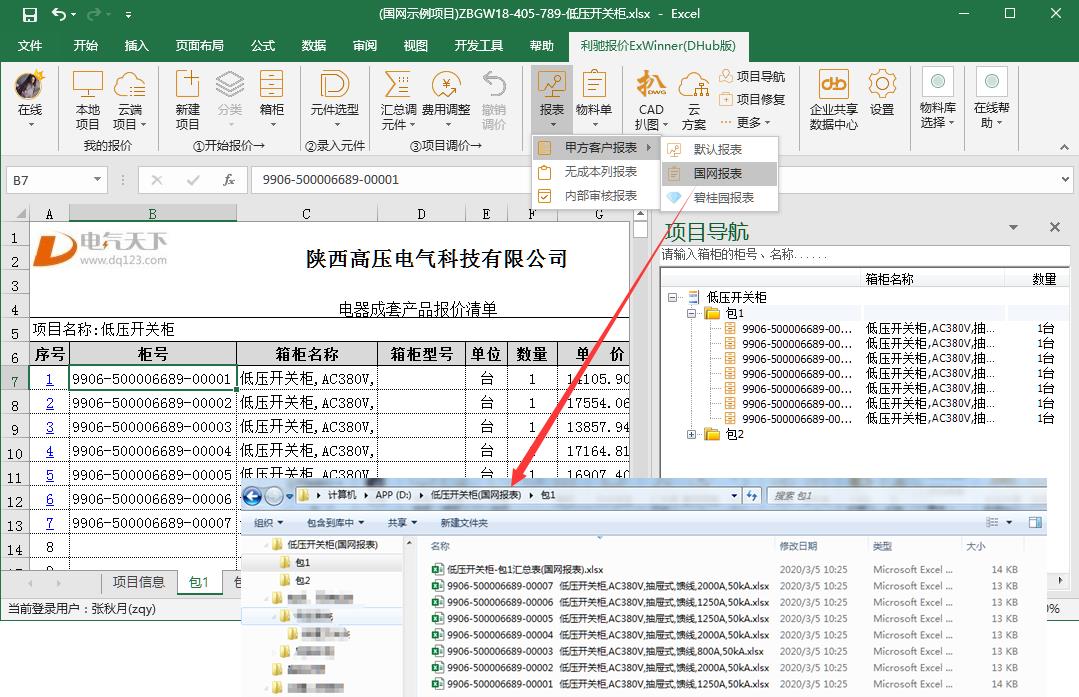1079x697 pixels.
Task: Expand the 包2 tree node
Action: pos(692,434)
